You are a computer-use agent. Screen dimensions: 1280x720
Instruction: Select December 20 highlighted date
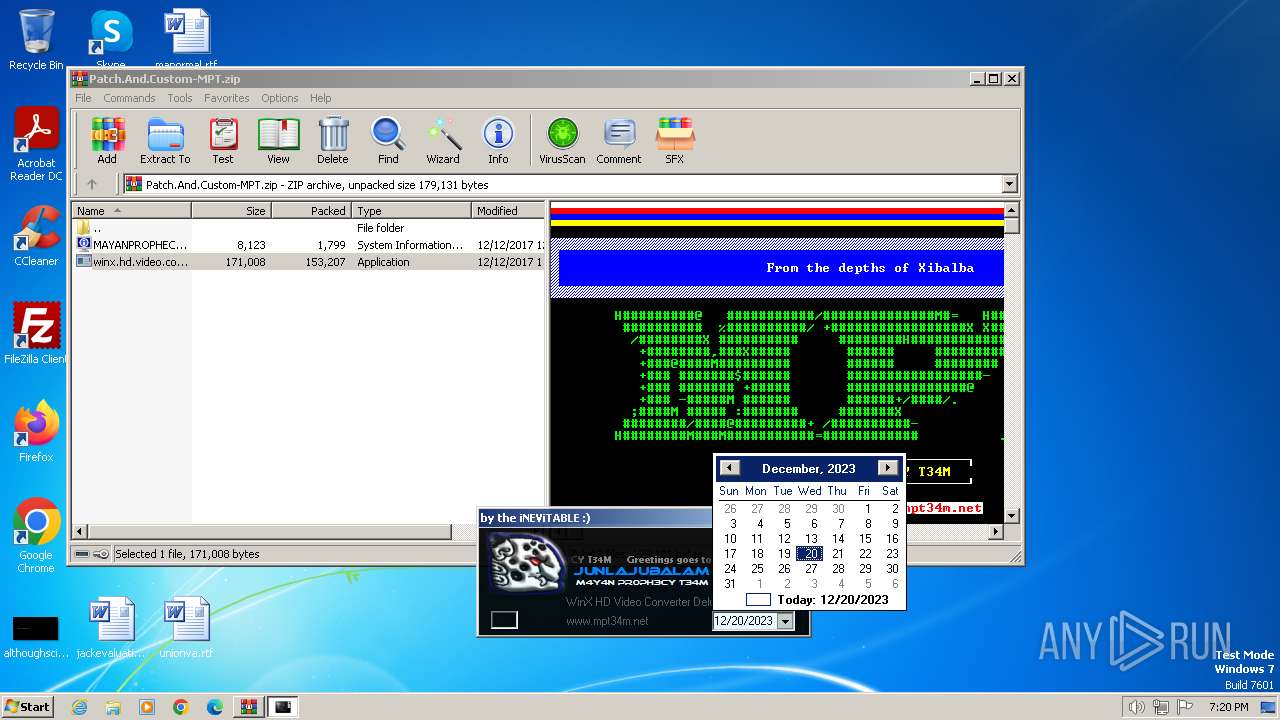(811, 554)
